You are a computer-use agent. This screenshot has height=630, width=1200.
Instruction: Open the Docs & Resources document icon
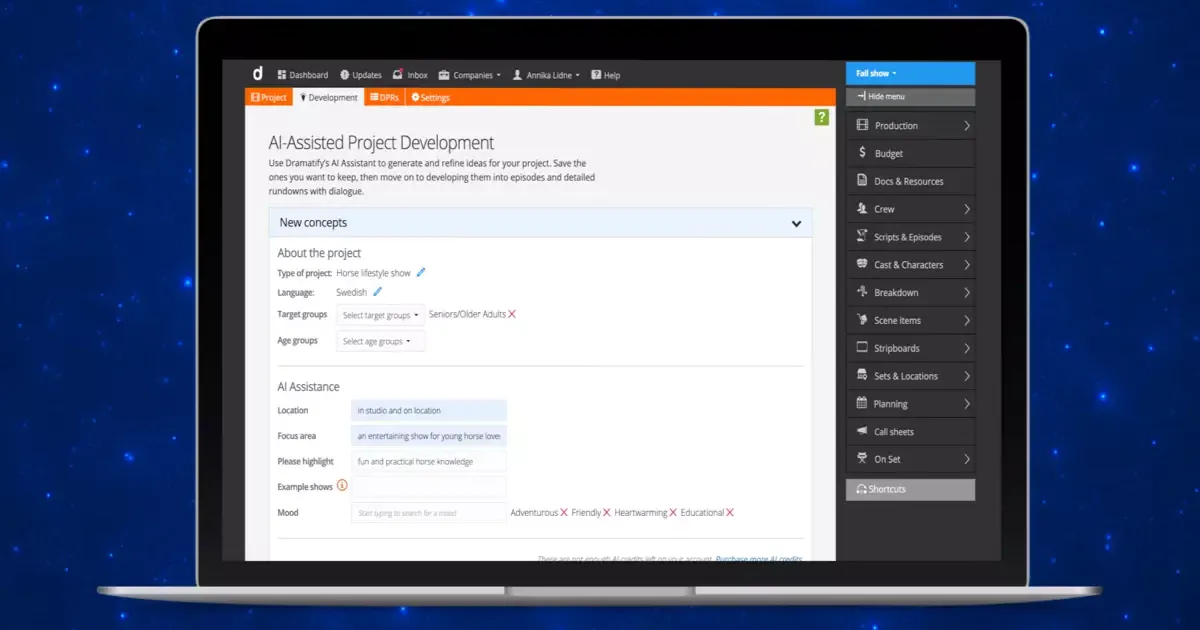click(x=862, y=181)
